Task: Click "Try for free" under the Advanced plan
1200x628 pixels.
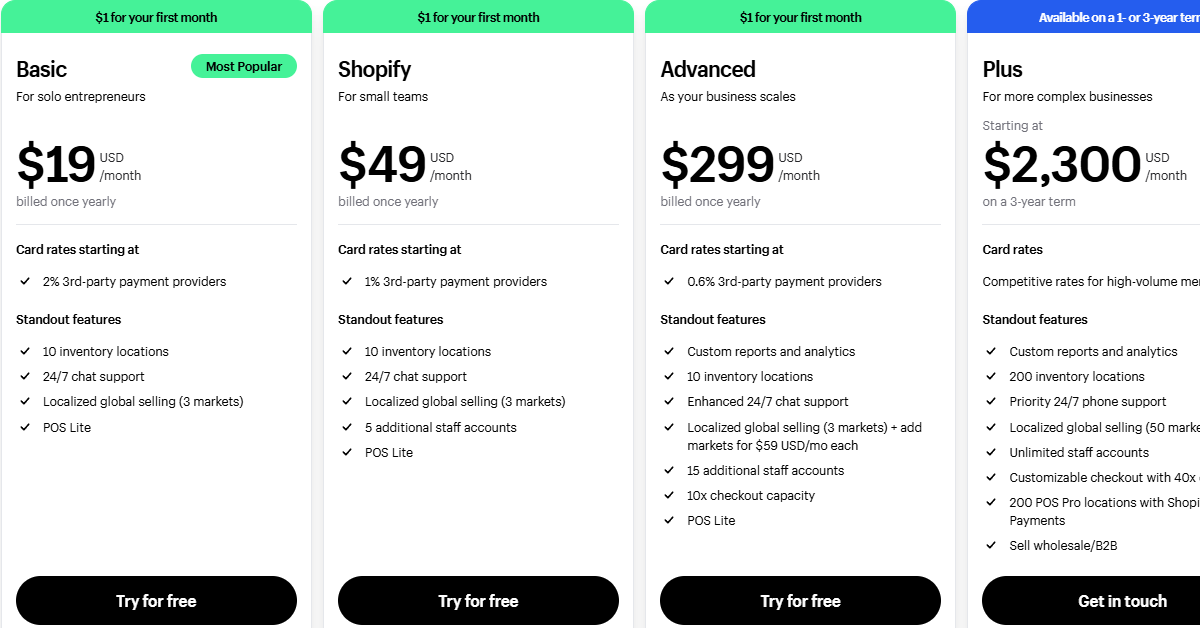Action: (x=800, y=600)
